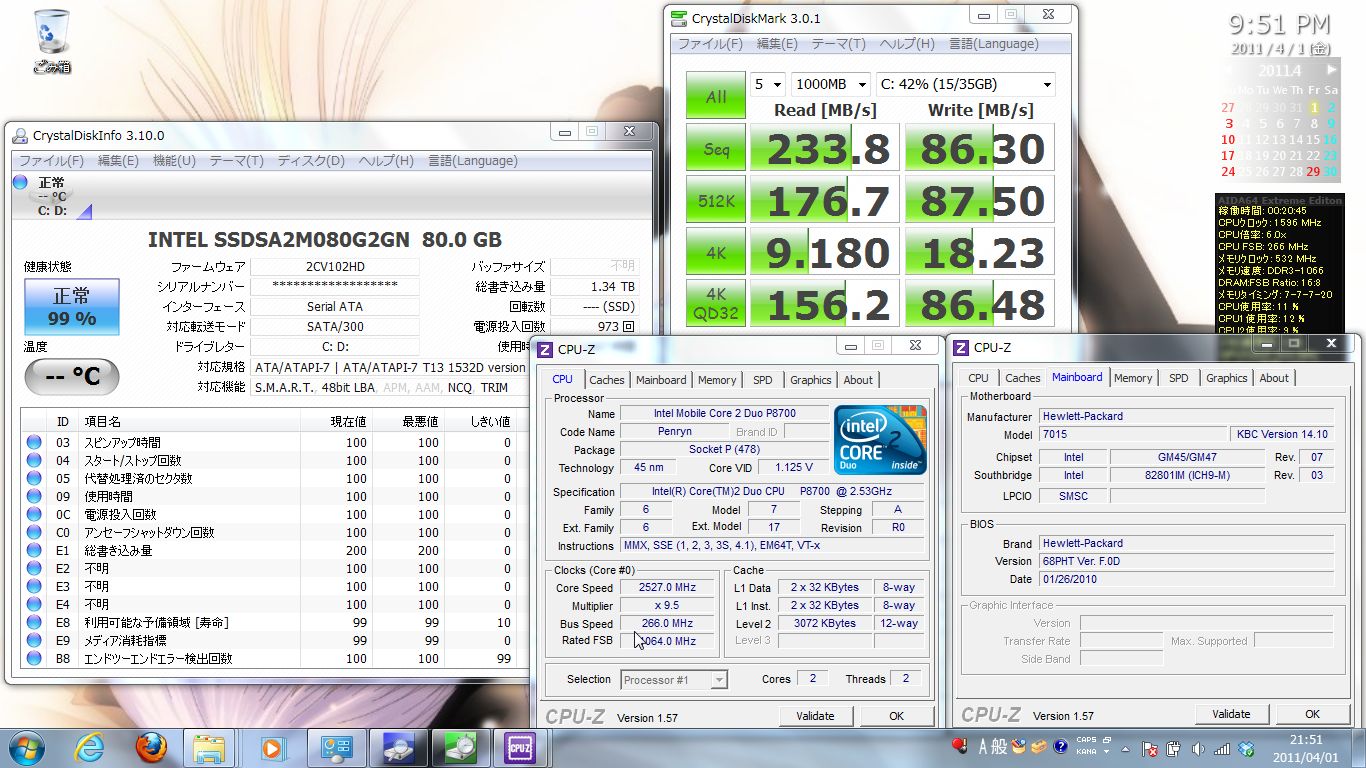Open the Action Center flag icon
The height and width of the screenshot is (768, 1366).
[1150, 748]
